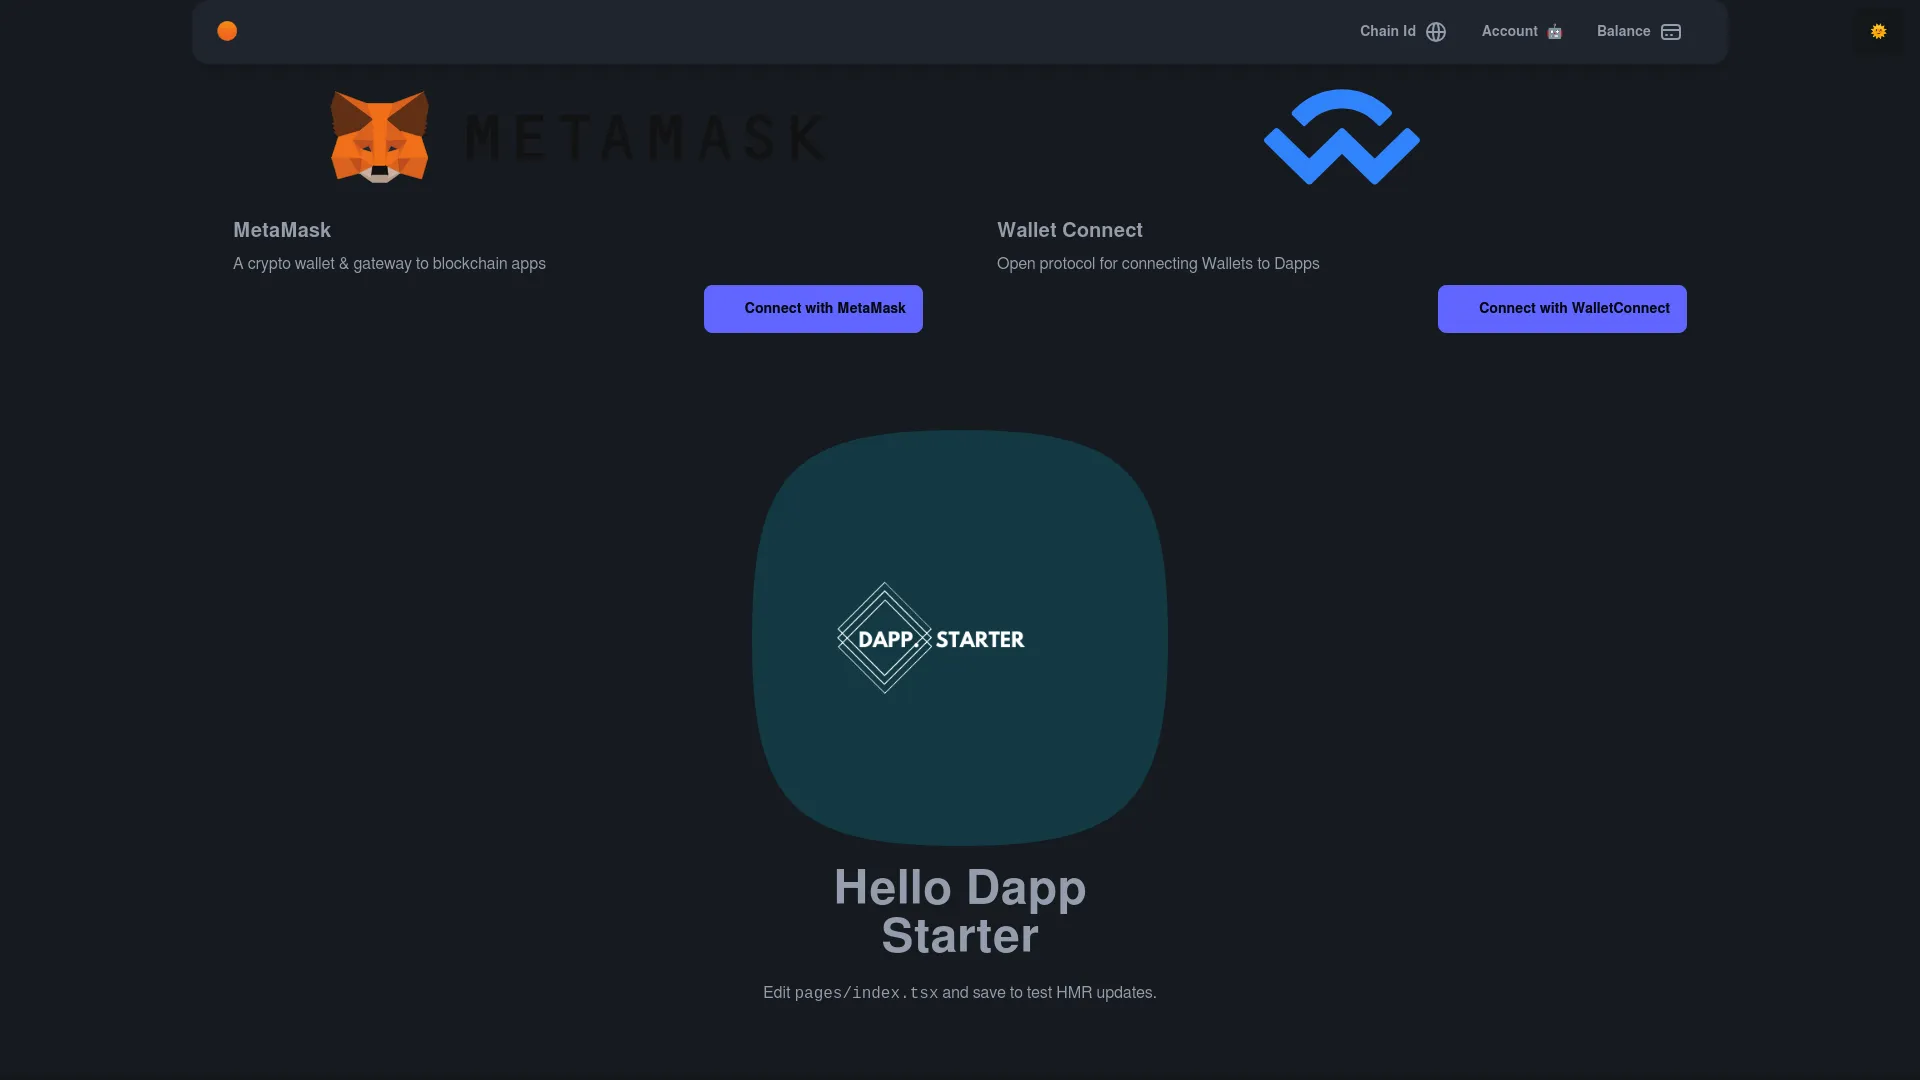The height and width of the screenshot is (1080, 1920).
Task: Click the Chain Id globe icon
Action: point(1436,32)
